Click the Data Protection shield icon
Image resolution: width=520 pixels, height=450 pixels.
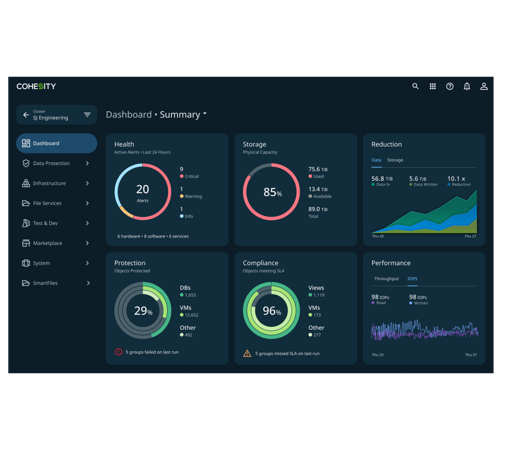pos(26,163)
